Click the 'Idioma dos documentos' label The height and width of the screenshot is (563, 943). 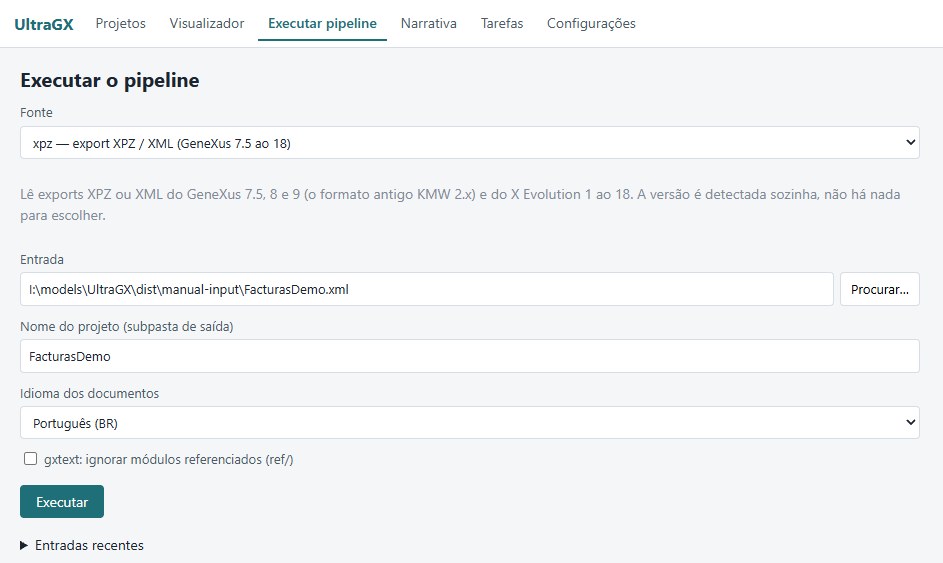[90, 393]
